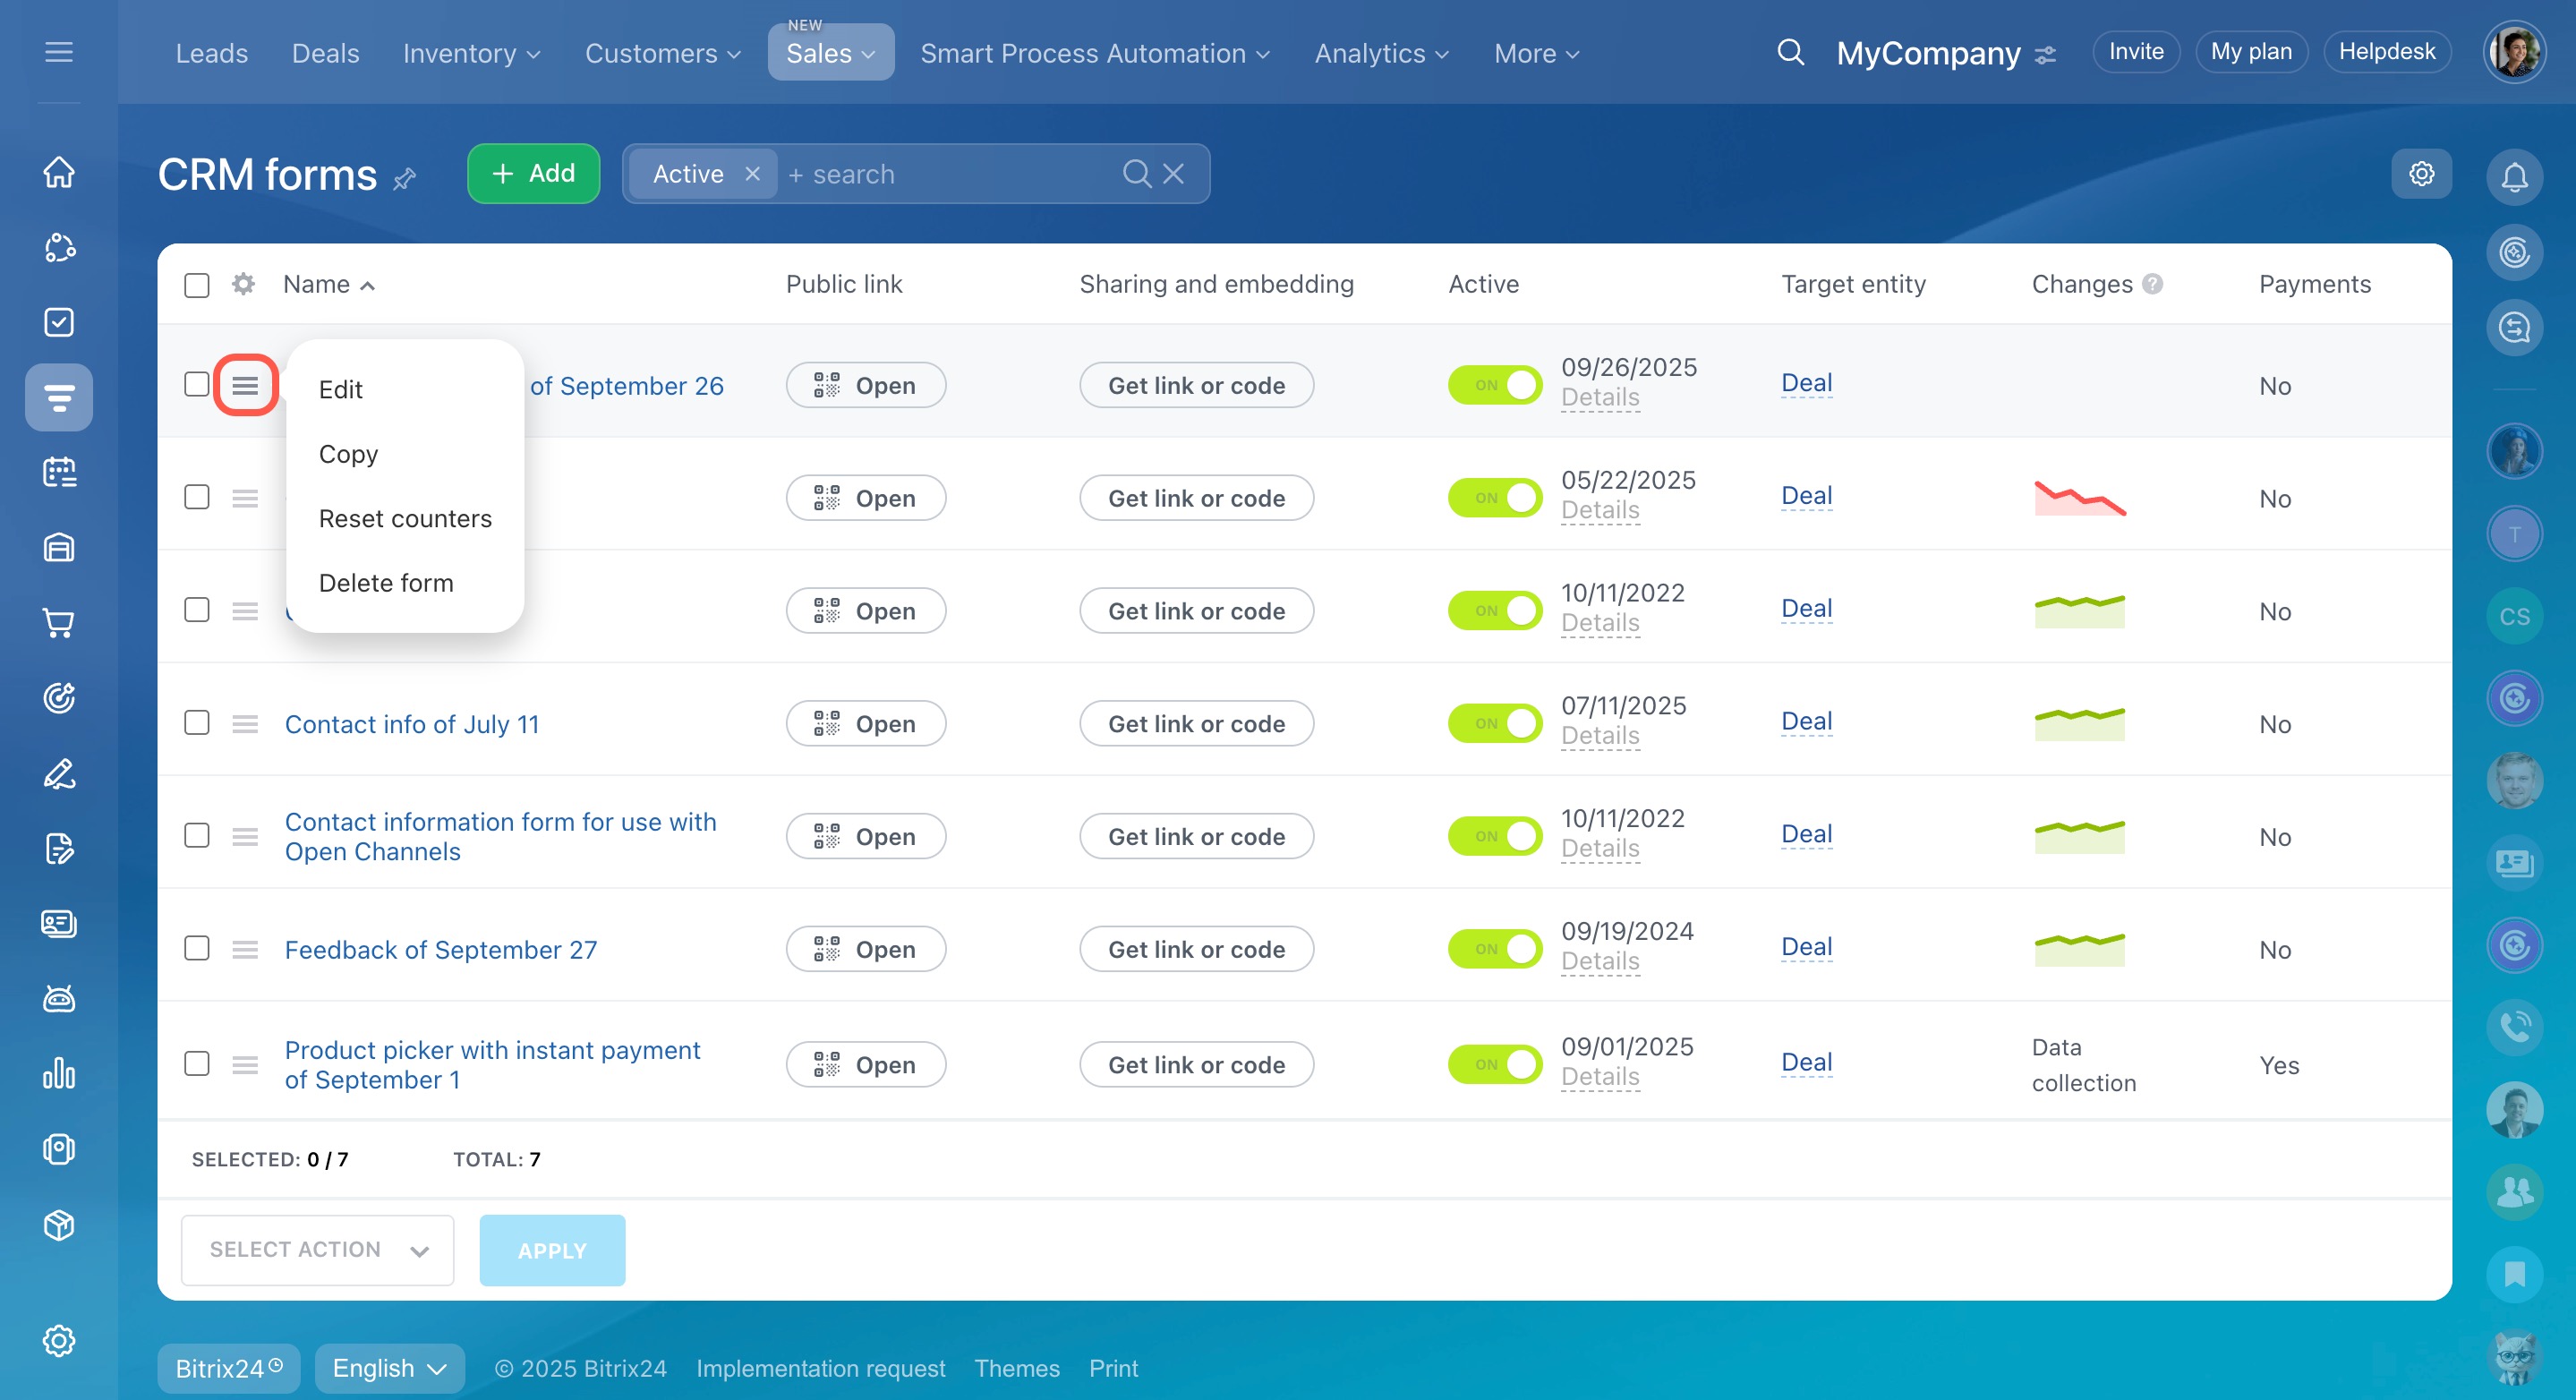Choose Reset counters from context menu
2576x1400 pixels.
coord(405,518)
